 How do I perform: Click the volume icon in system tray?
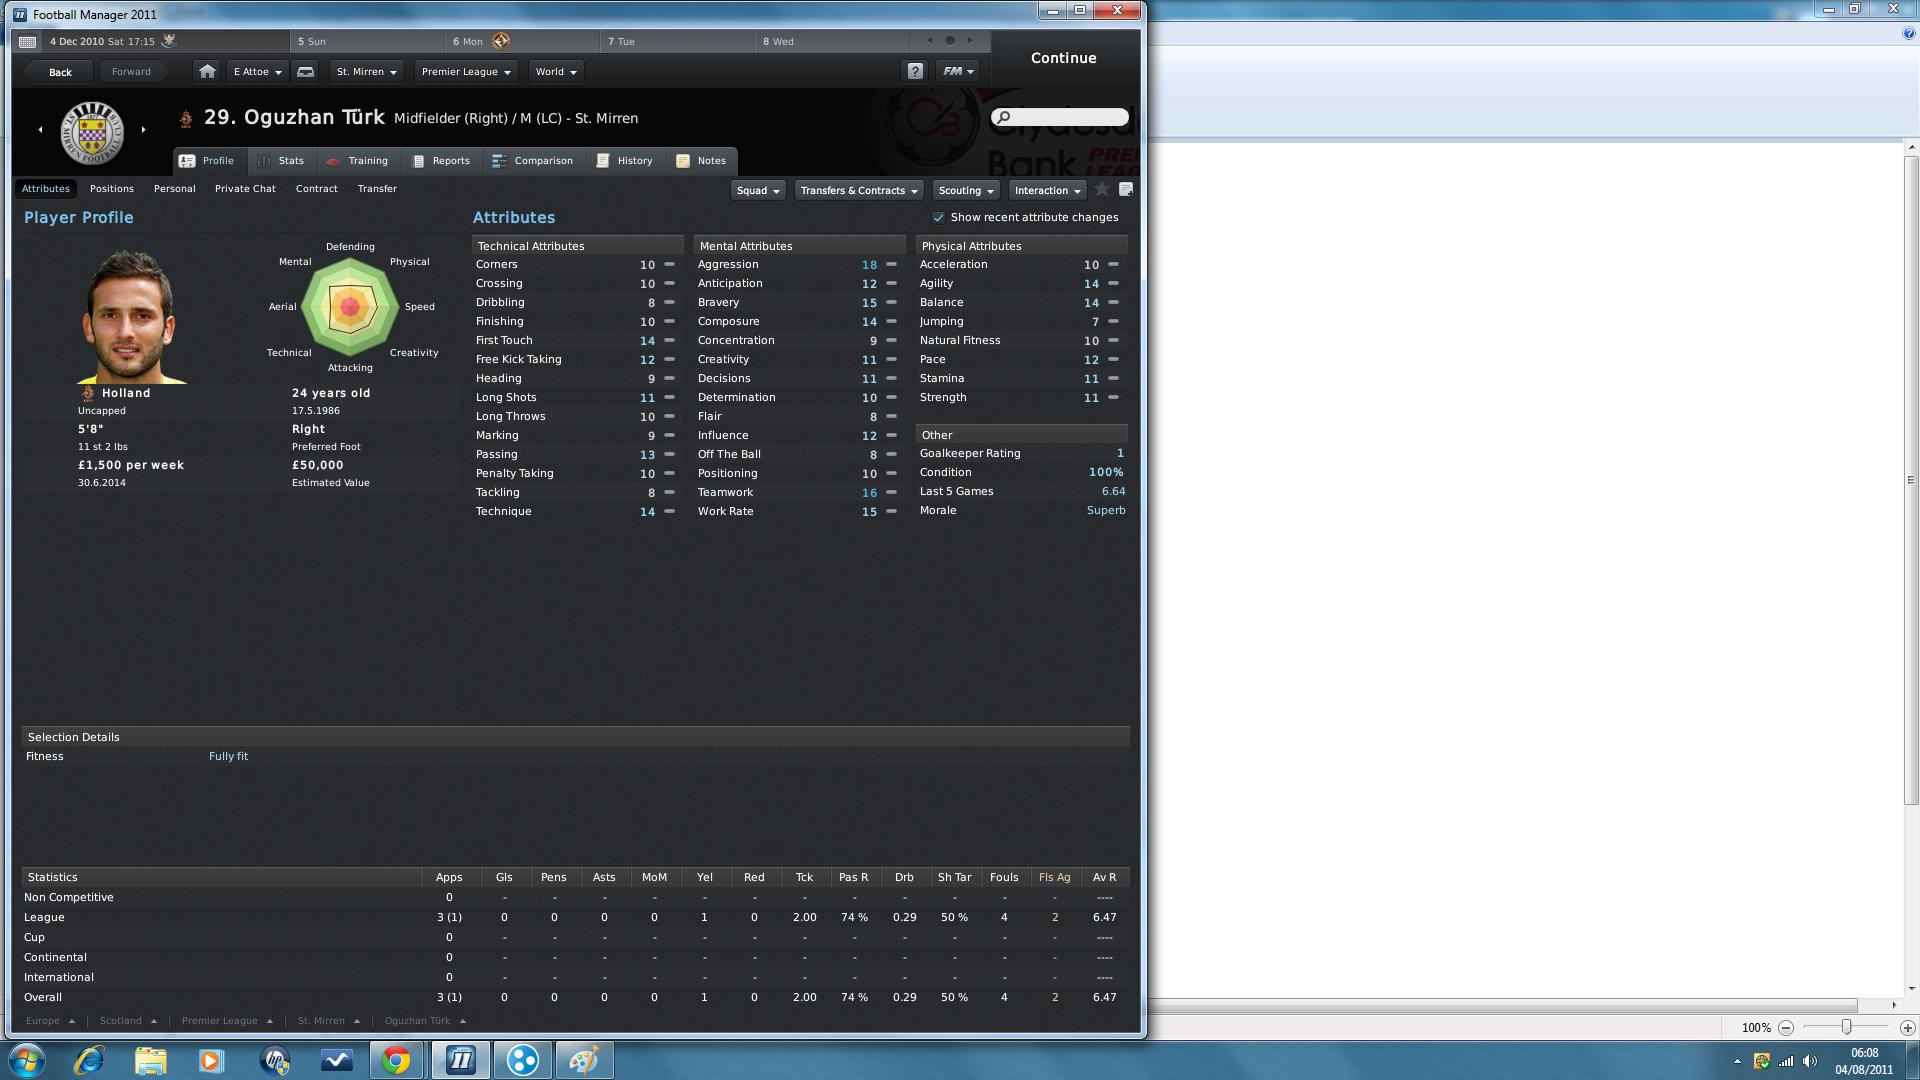coord(1809,1061)
